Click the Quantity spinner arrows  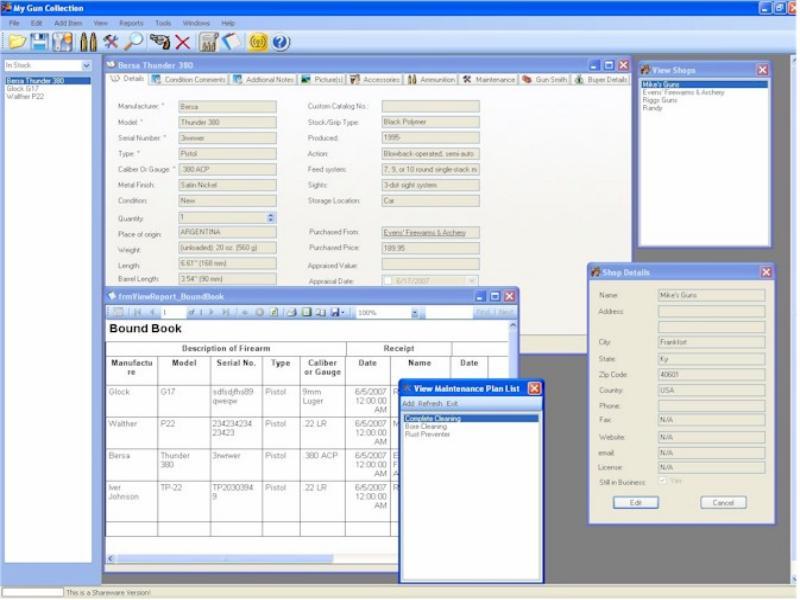tap(271, 218)
